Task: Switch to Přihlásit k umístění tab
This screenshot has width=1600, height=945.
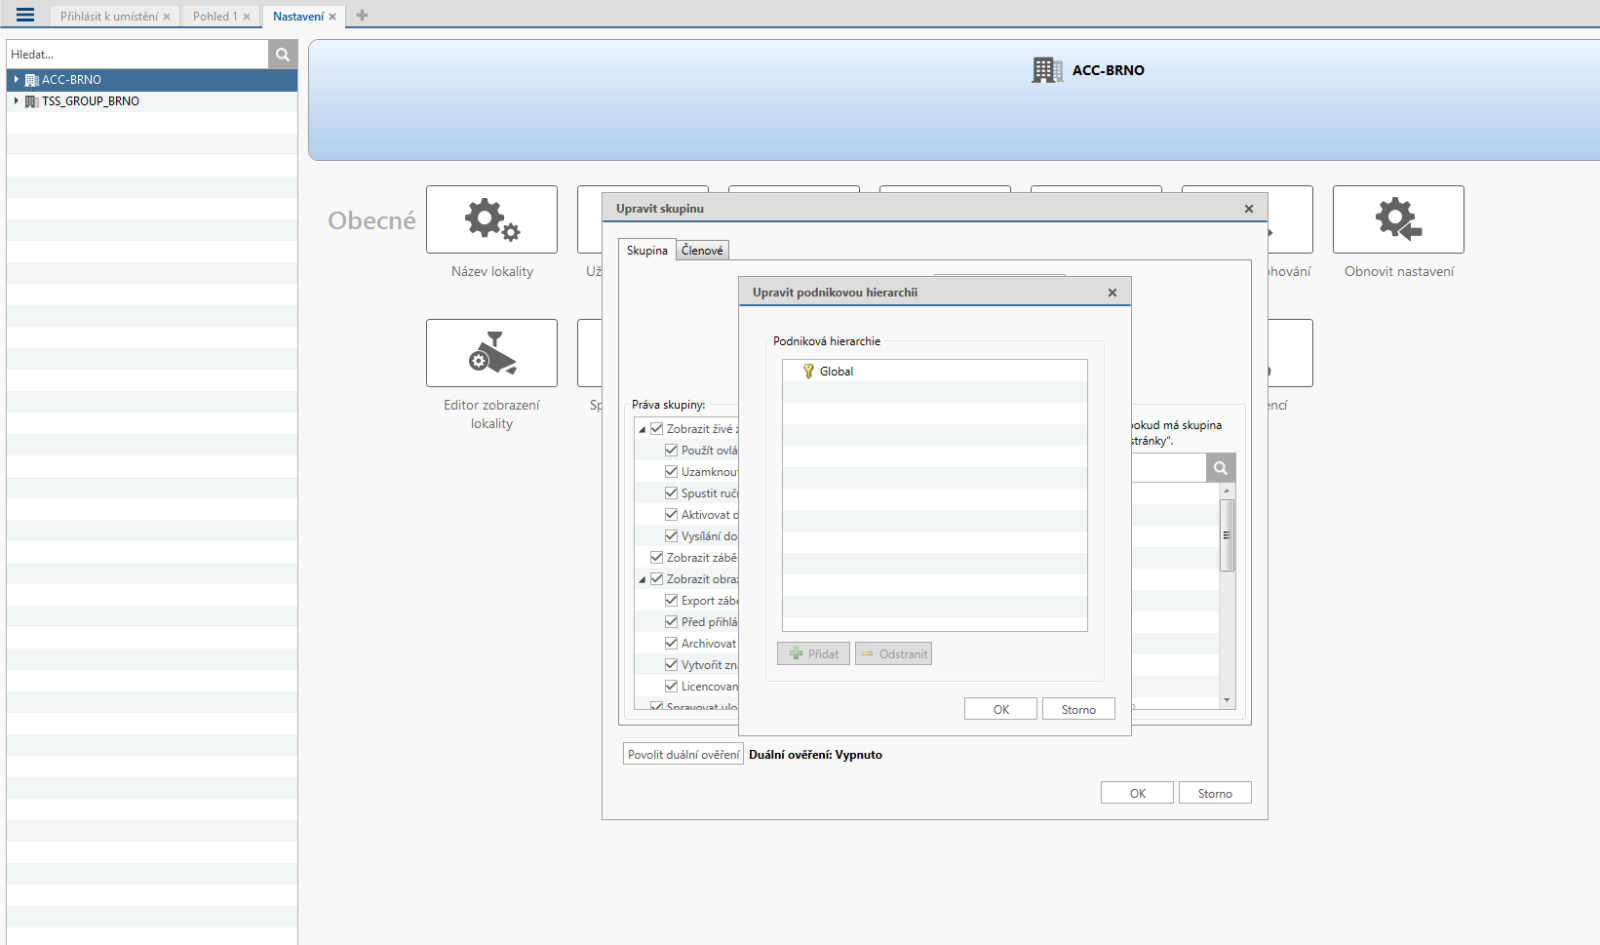Action: (x=108, y=16)
